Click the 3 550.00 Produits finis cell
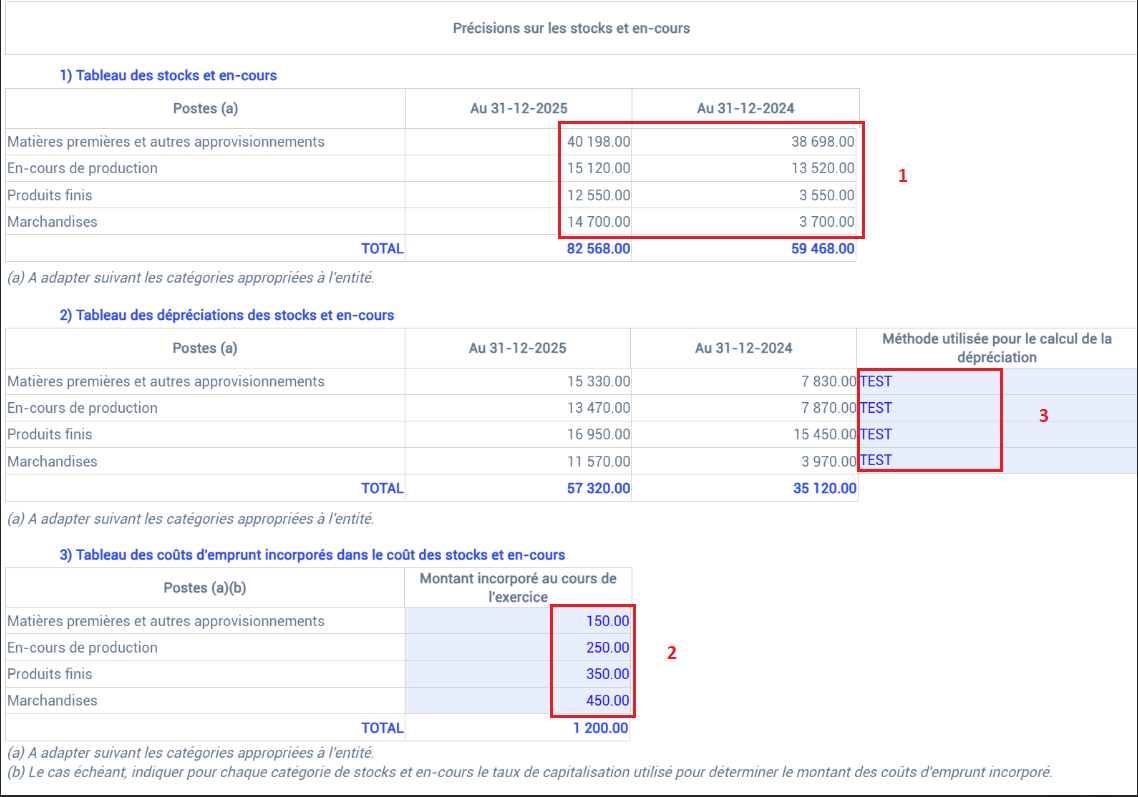1138x797 pixels. tap(745, 195)
